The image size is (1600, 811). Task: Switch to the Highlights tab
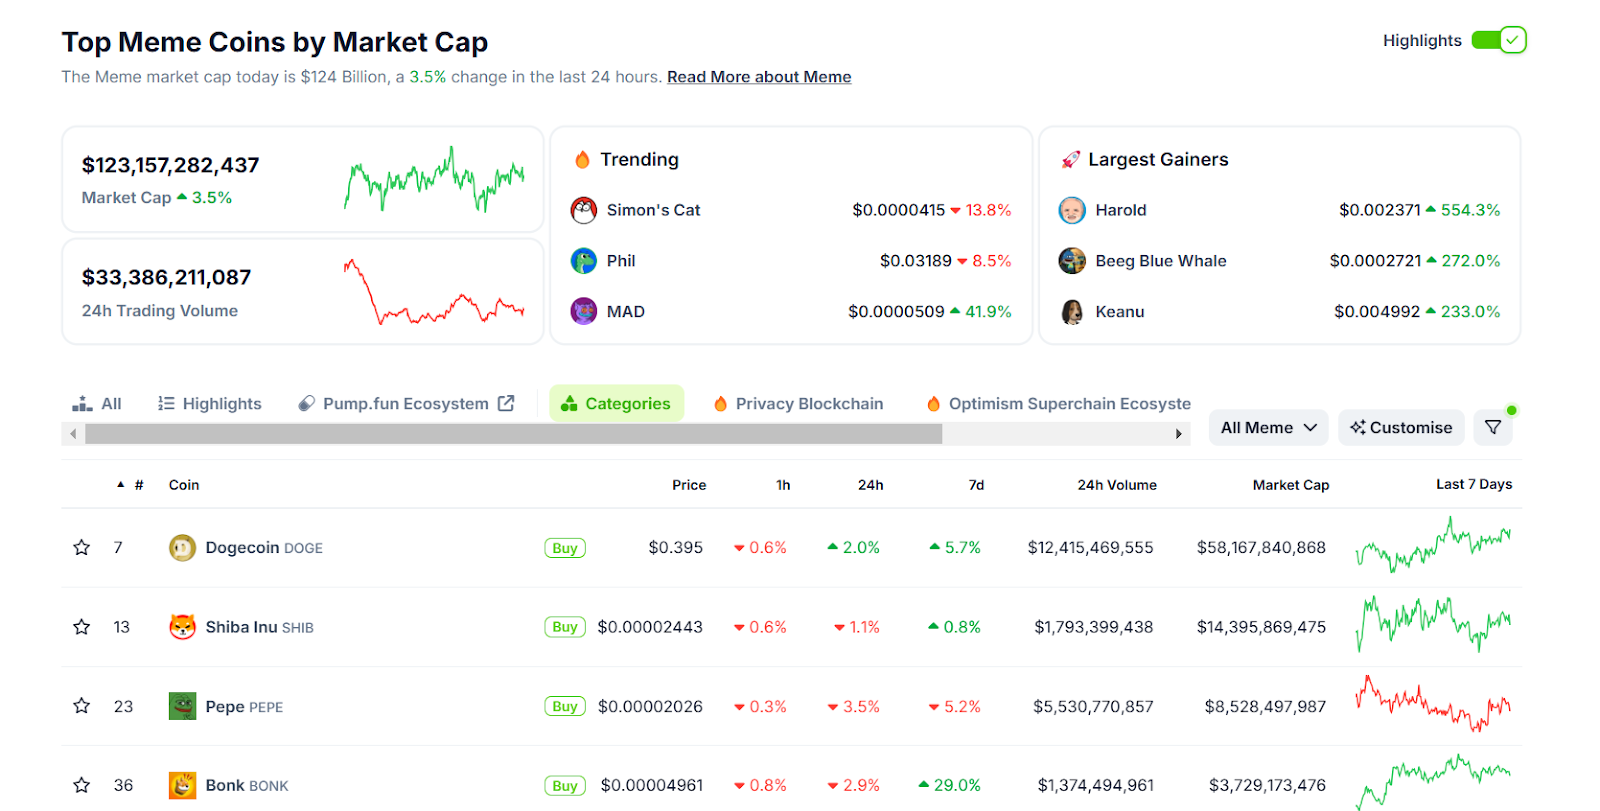point(210,404)
